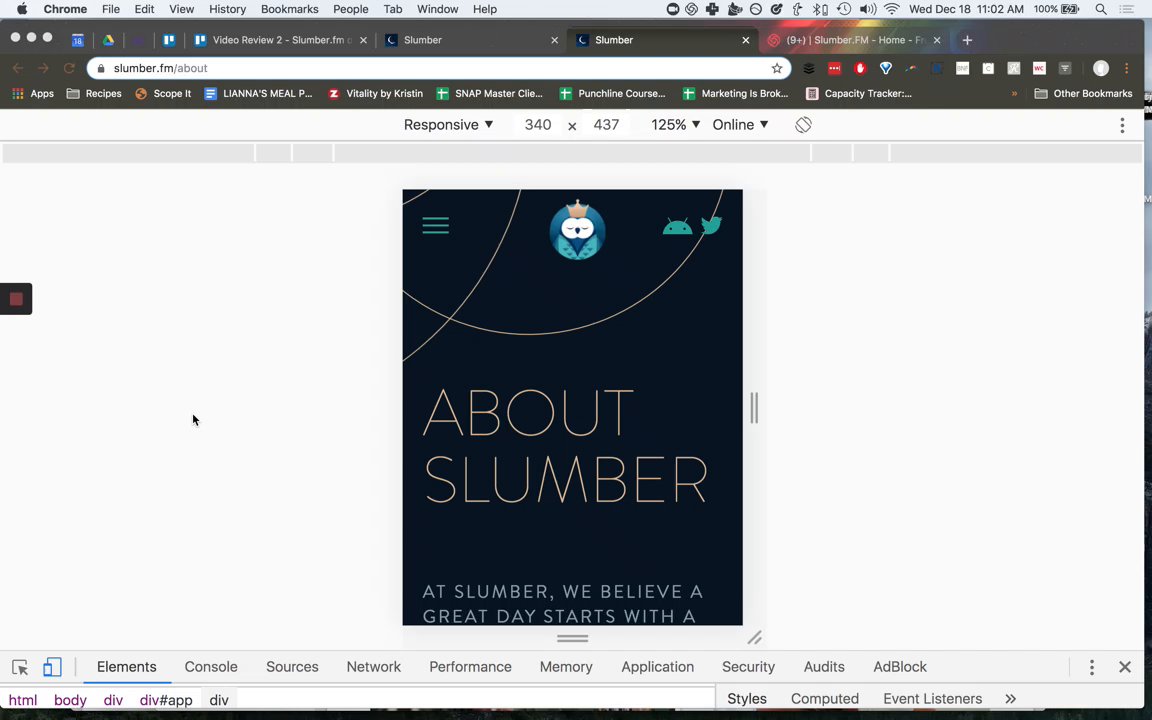1152x720 pixels.
Task: Open a new Chrome tab
Action: pyautogui.click(x=967, y=40)
